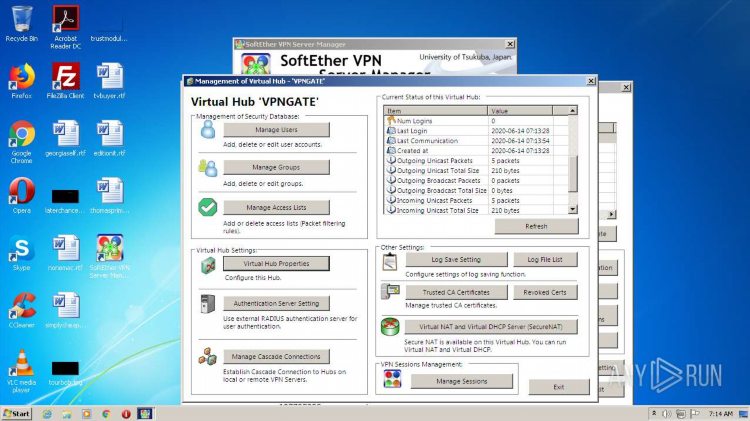Open Authentication Server Setting
The width and height of the screenshot is (750, 421).
[x=276, y=303]
